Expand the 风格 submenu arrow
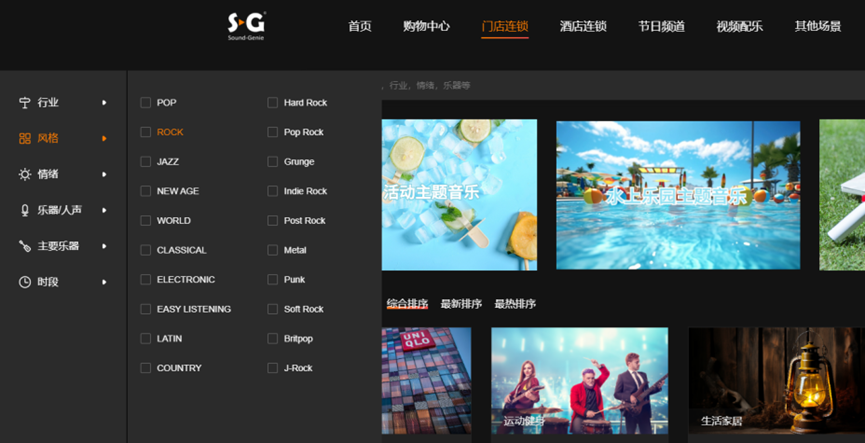 [x=104, y=138]
